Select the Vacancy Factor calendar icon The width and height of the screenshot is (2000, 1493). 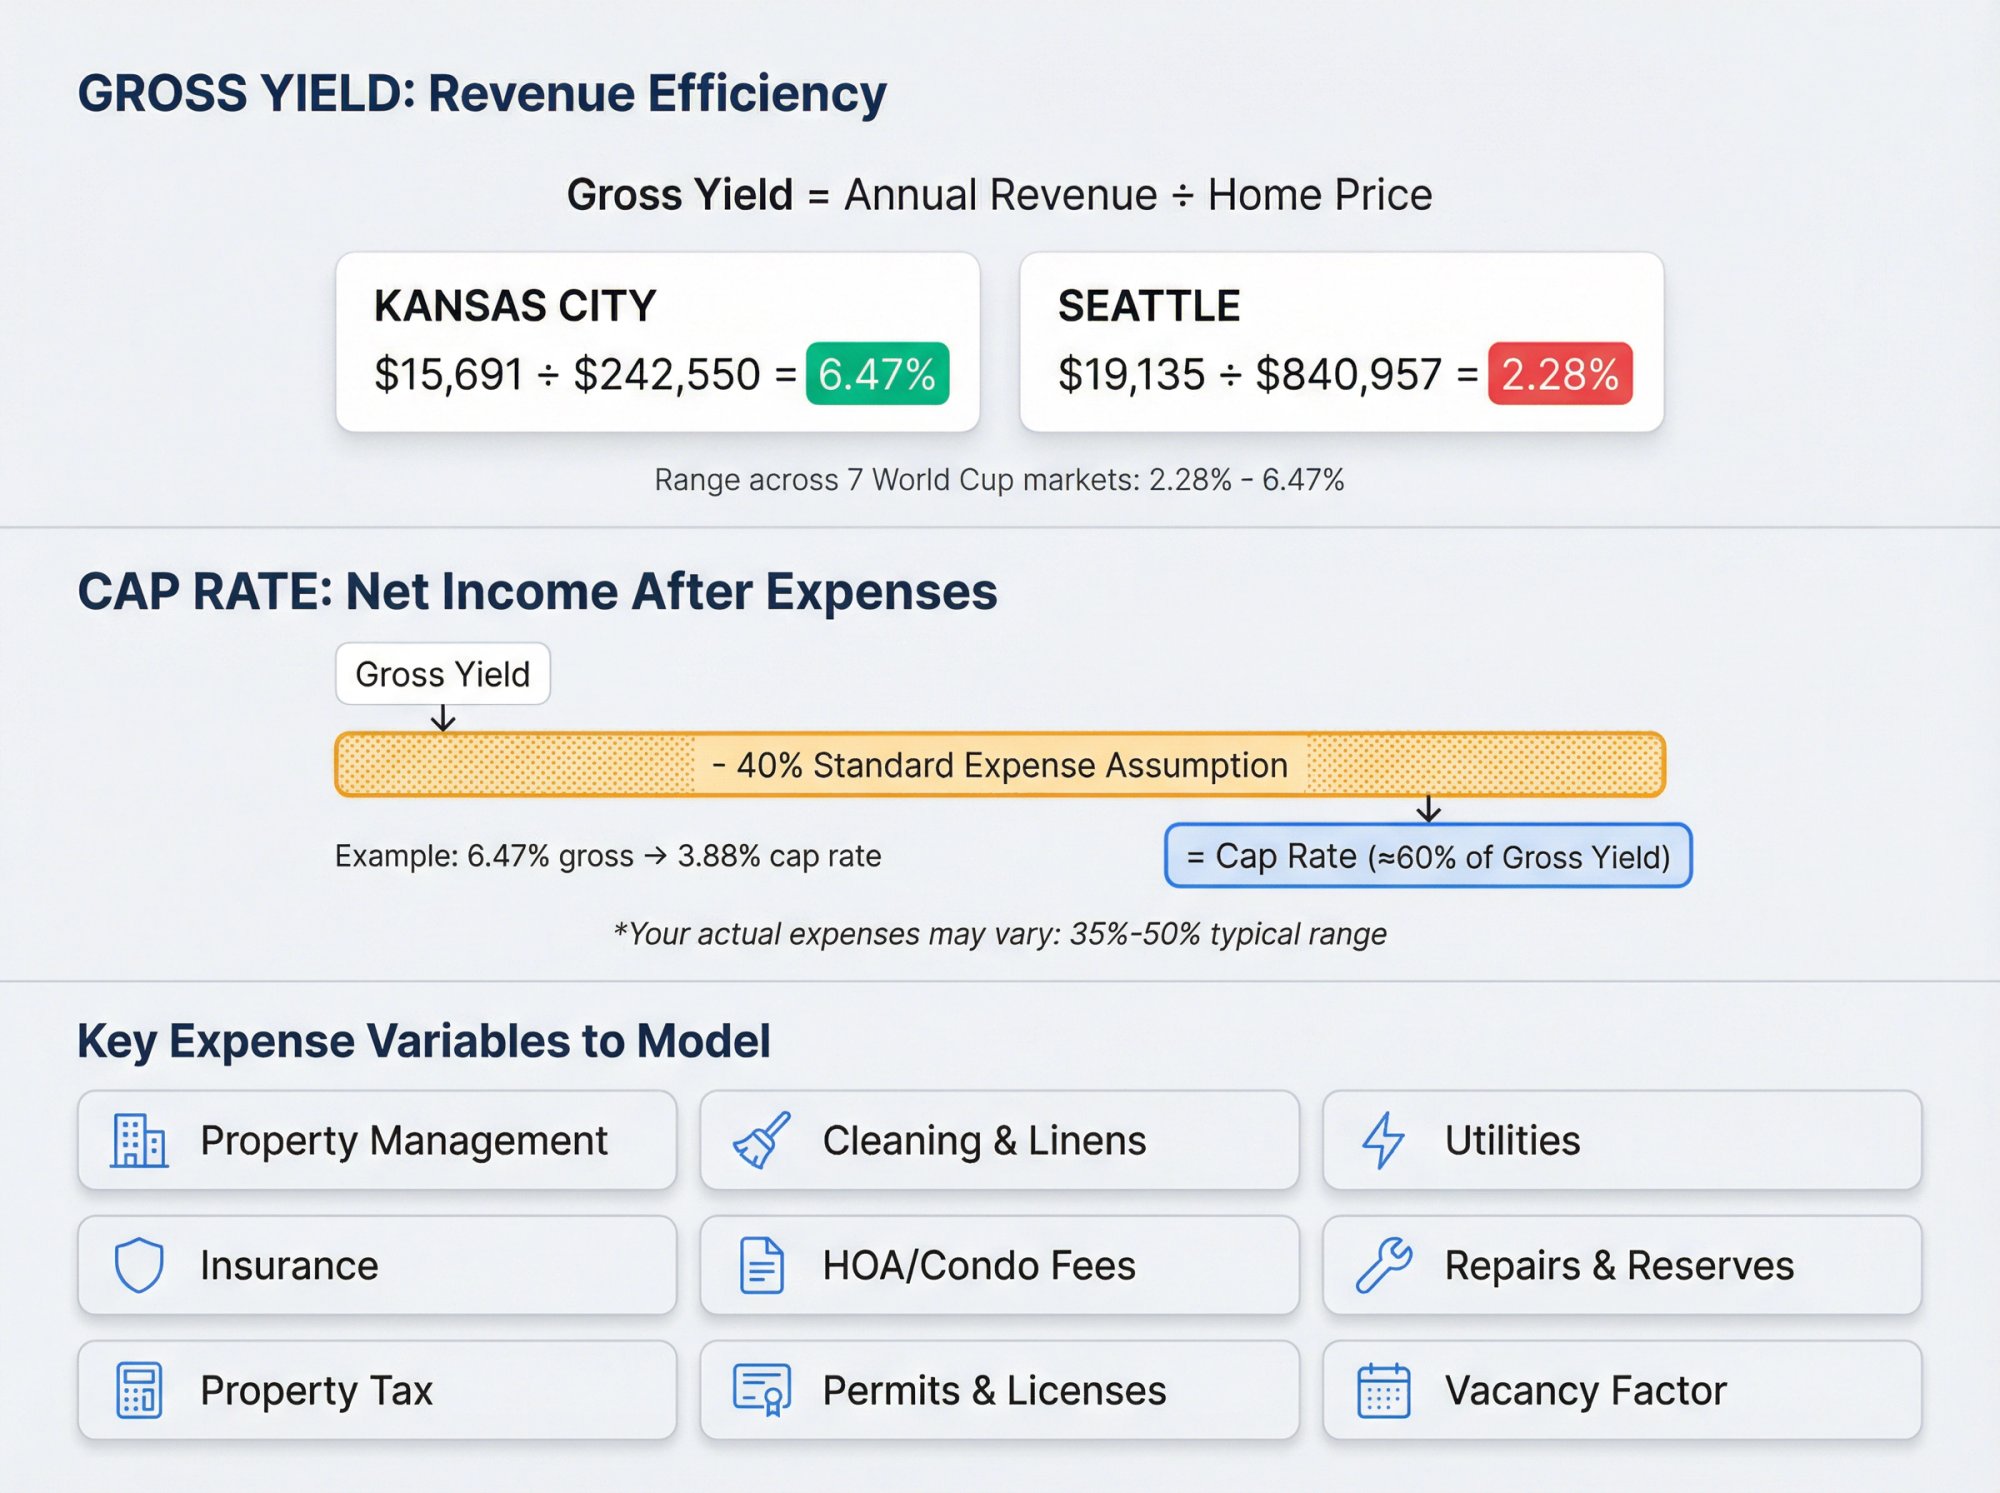pyautogui.click(x=1385, y=1390)
